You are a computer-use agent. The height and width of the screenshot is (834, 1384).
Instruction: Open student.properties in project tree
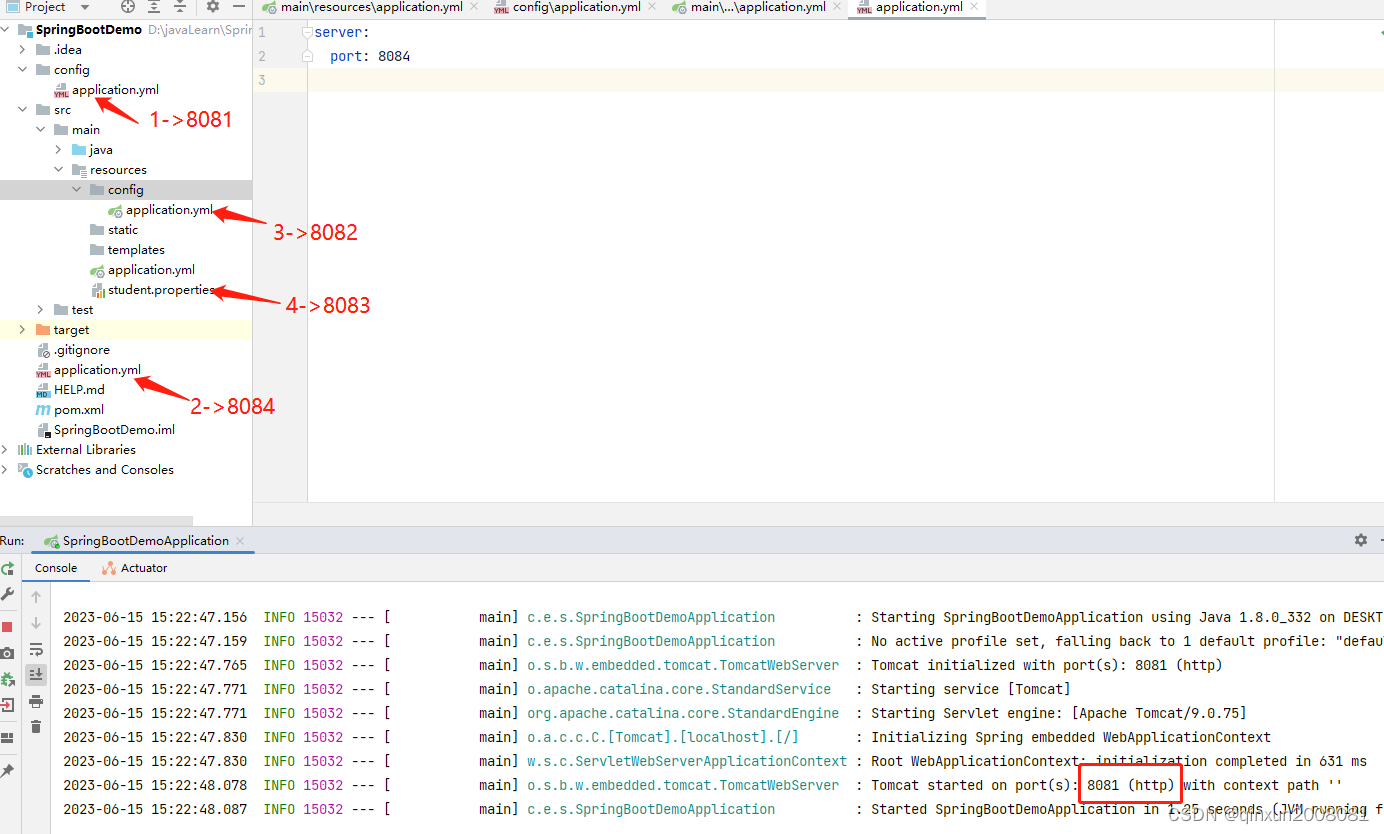point(161,290)
